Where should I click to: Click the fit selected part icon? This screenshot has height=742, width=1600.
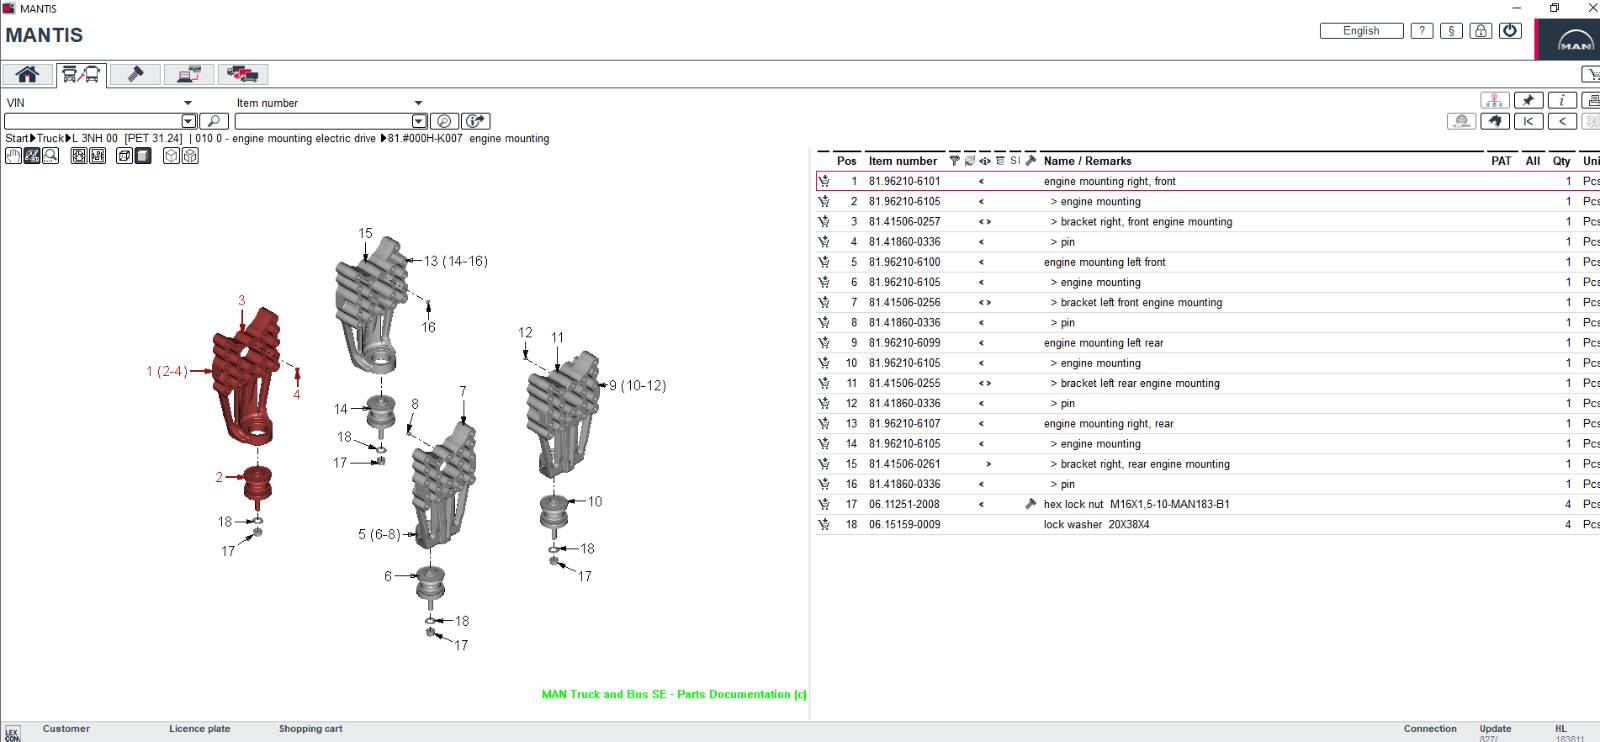[98, 156]
